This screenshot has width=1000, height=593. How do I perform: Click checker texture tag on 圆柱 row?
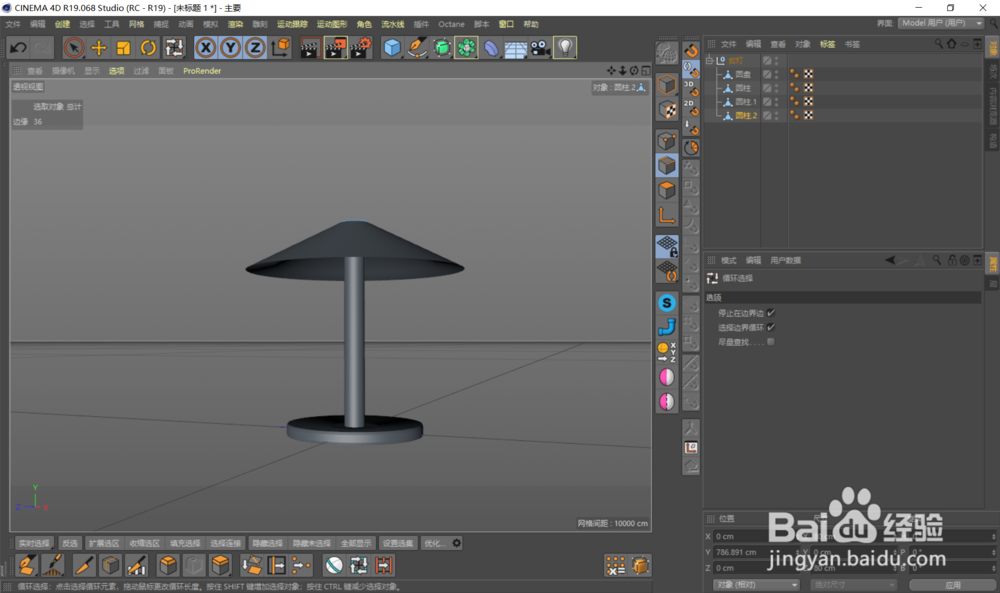click(x=808, y=88)
